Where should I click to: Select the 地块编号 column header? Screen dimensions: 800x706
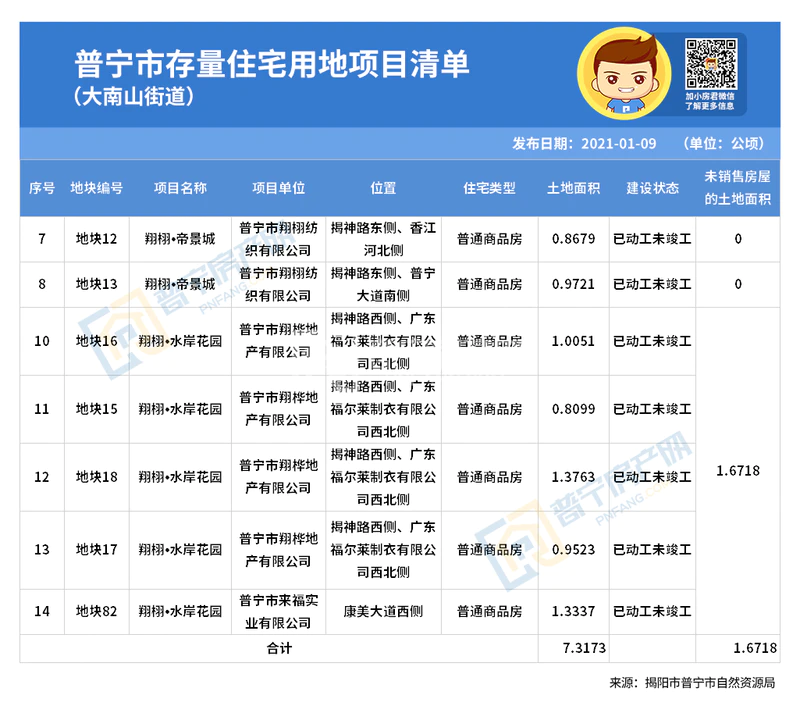point(97,188)
